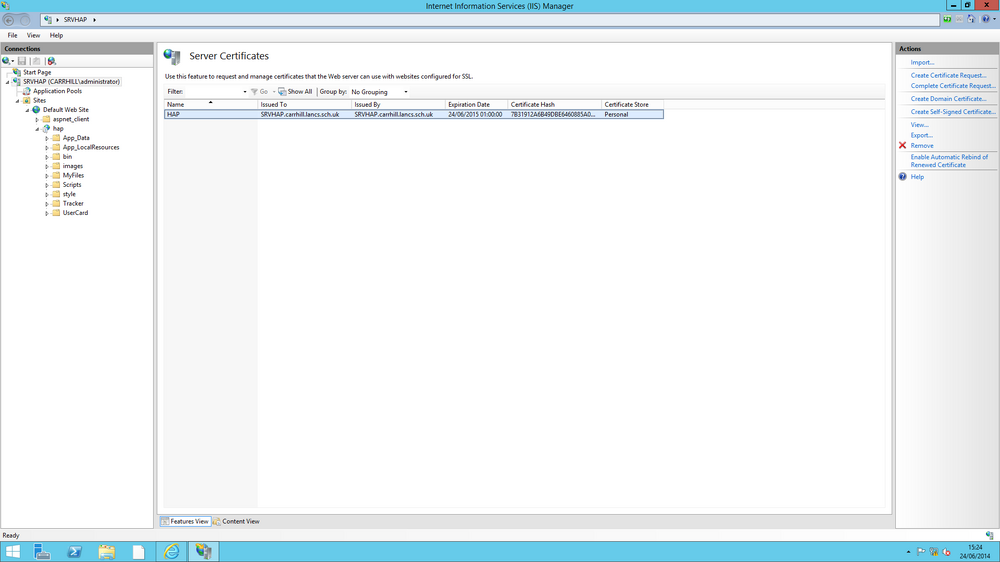Click the Default Web Site globe icon
The height and width of the screenshot is (562, 1000).
(x=36, y=110)
